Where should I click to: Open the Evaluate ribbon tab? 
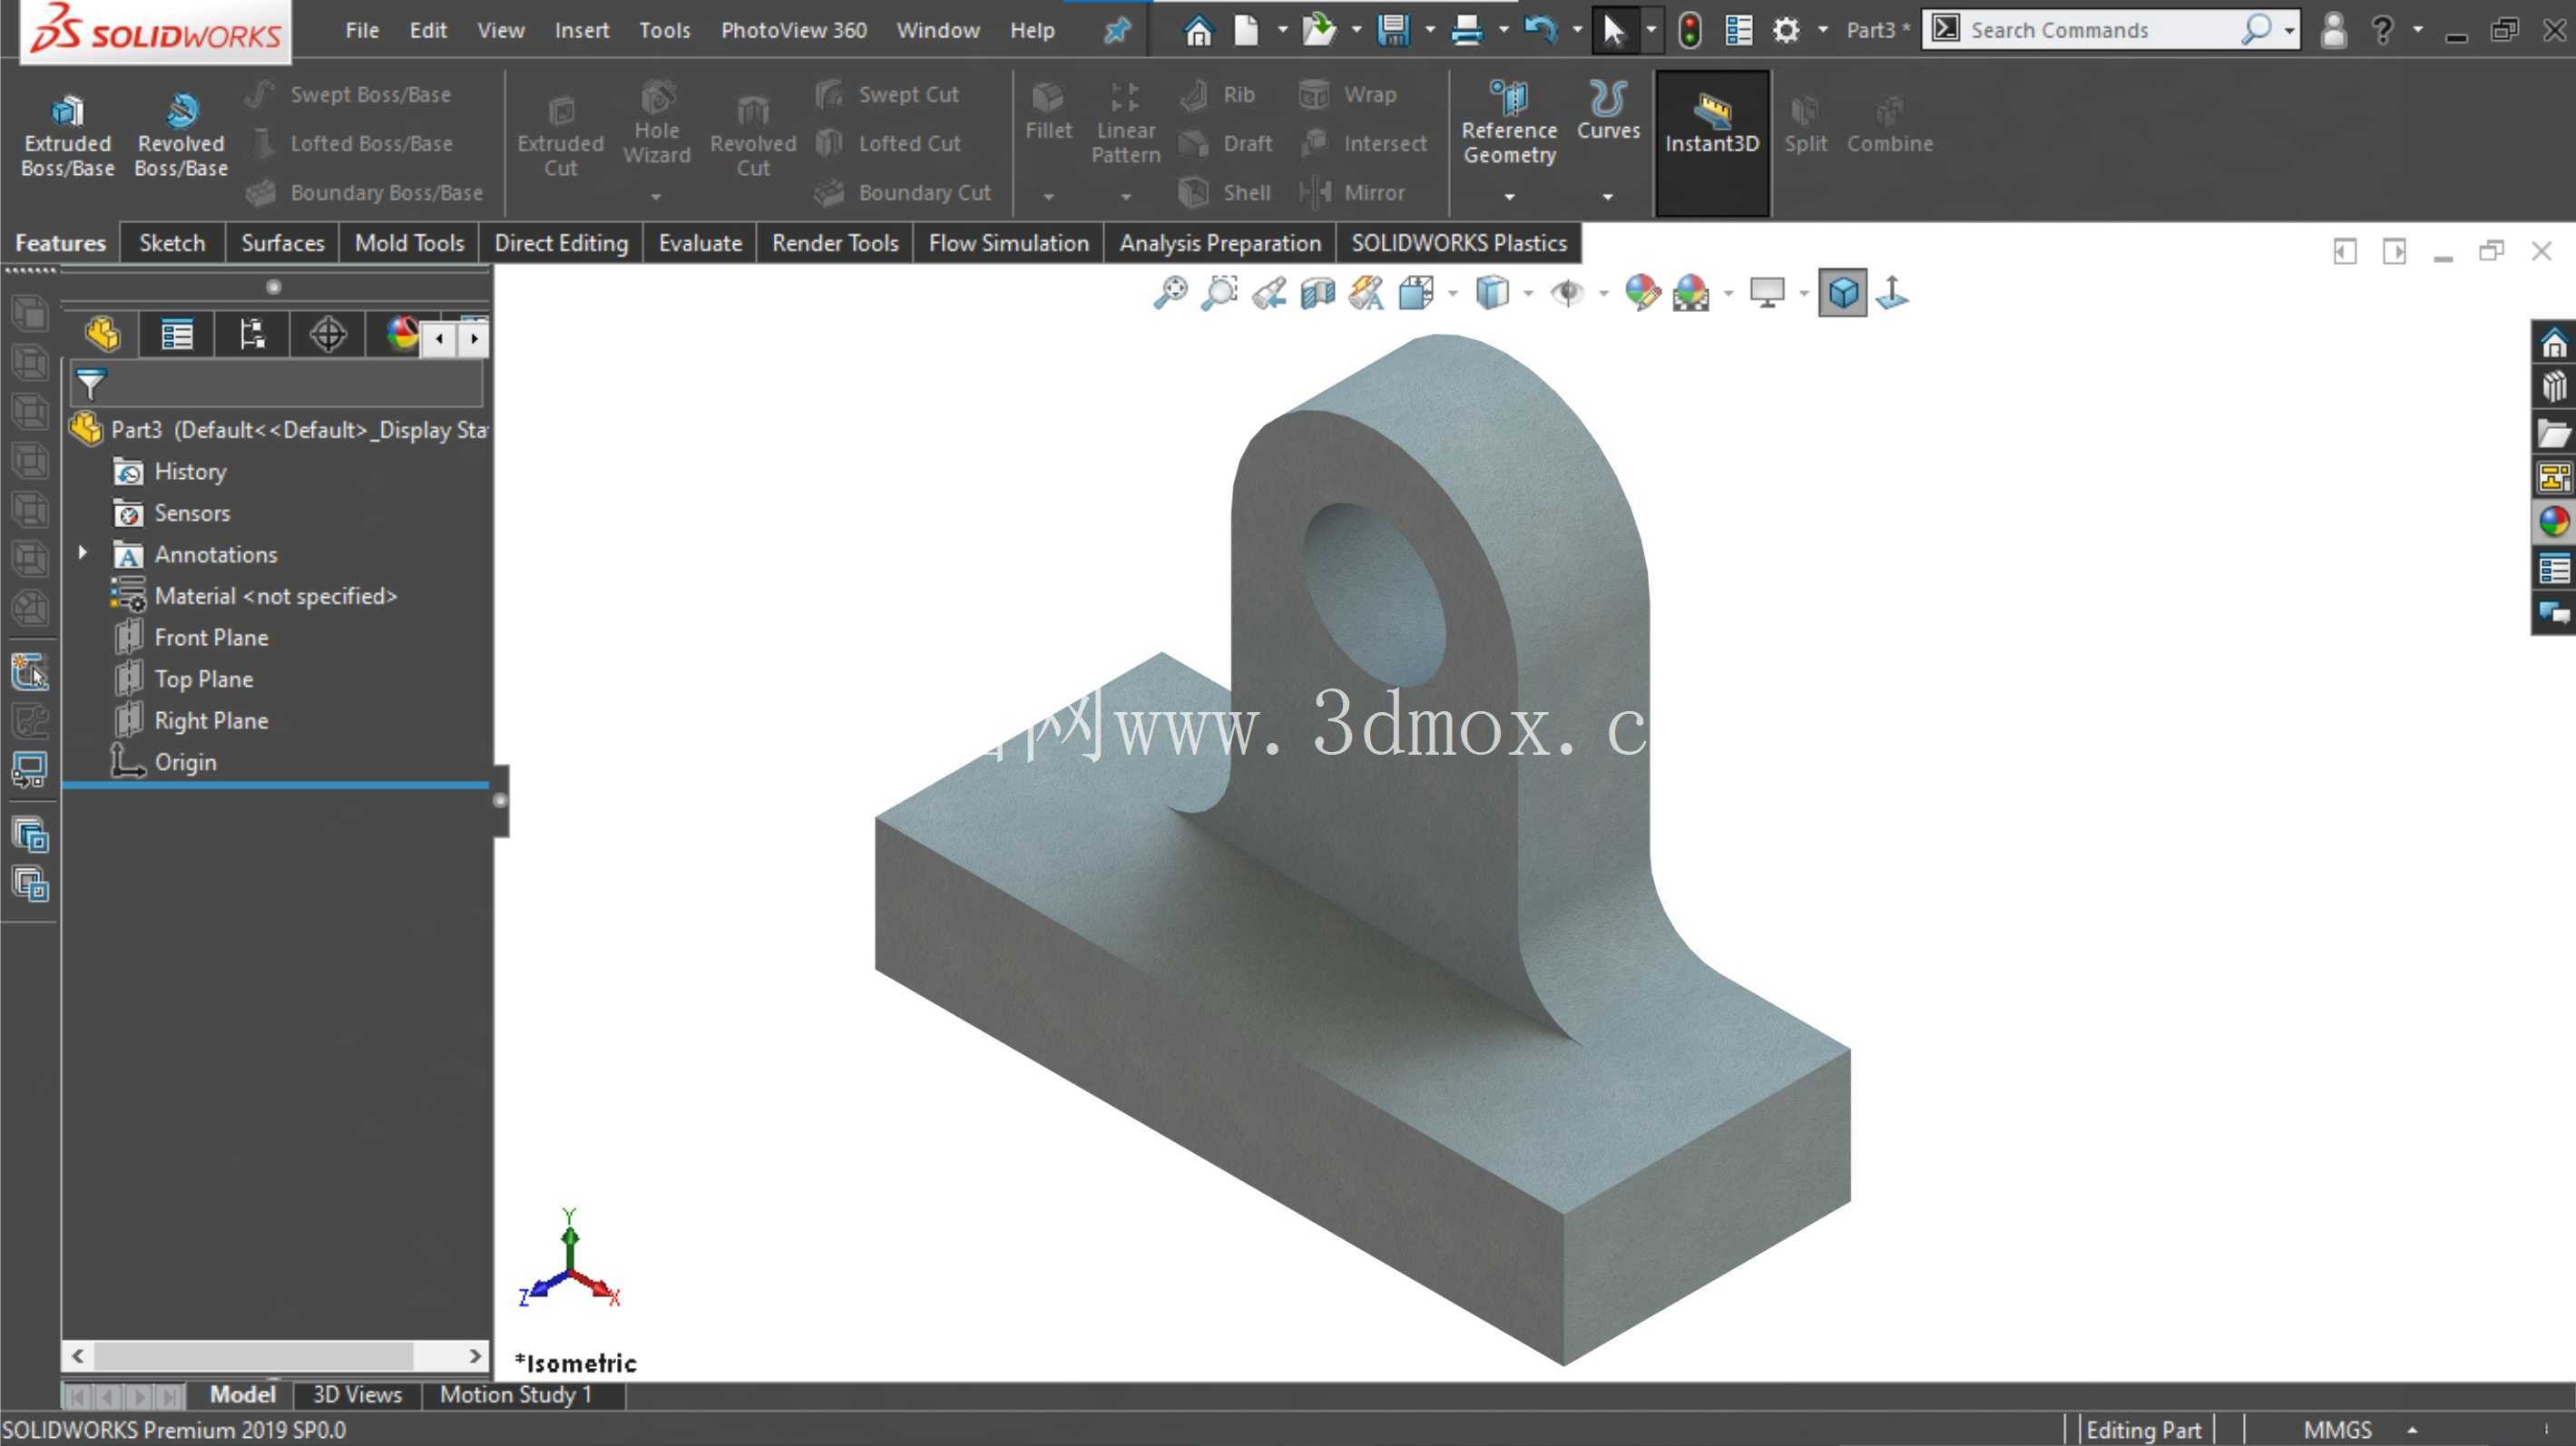(700, 243)
